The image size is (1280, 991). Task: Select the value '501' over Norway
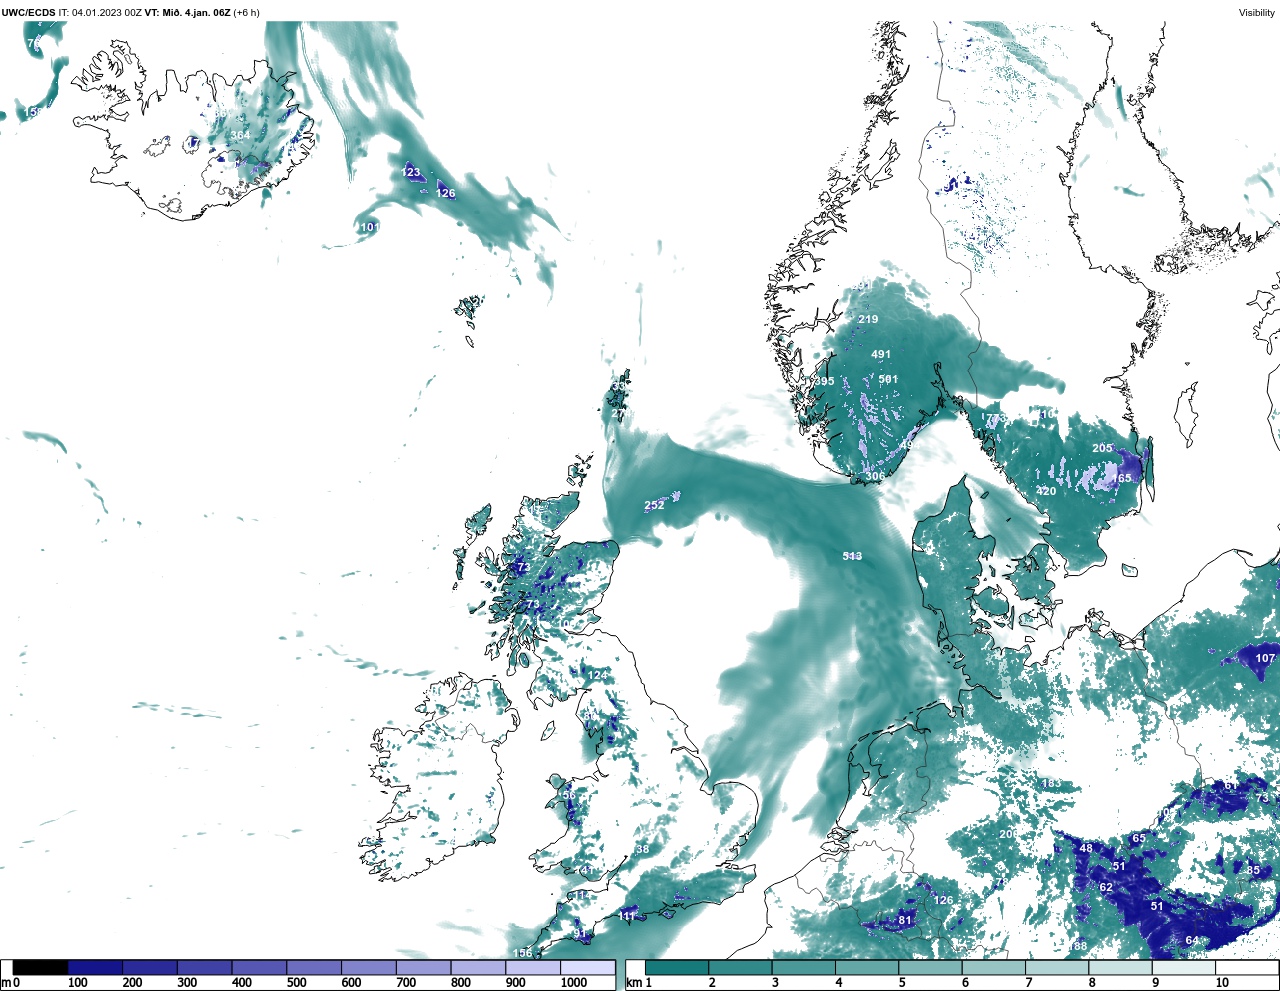(888, 379)
